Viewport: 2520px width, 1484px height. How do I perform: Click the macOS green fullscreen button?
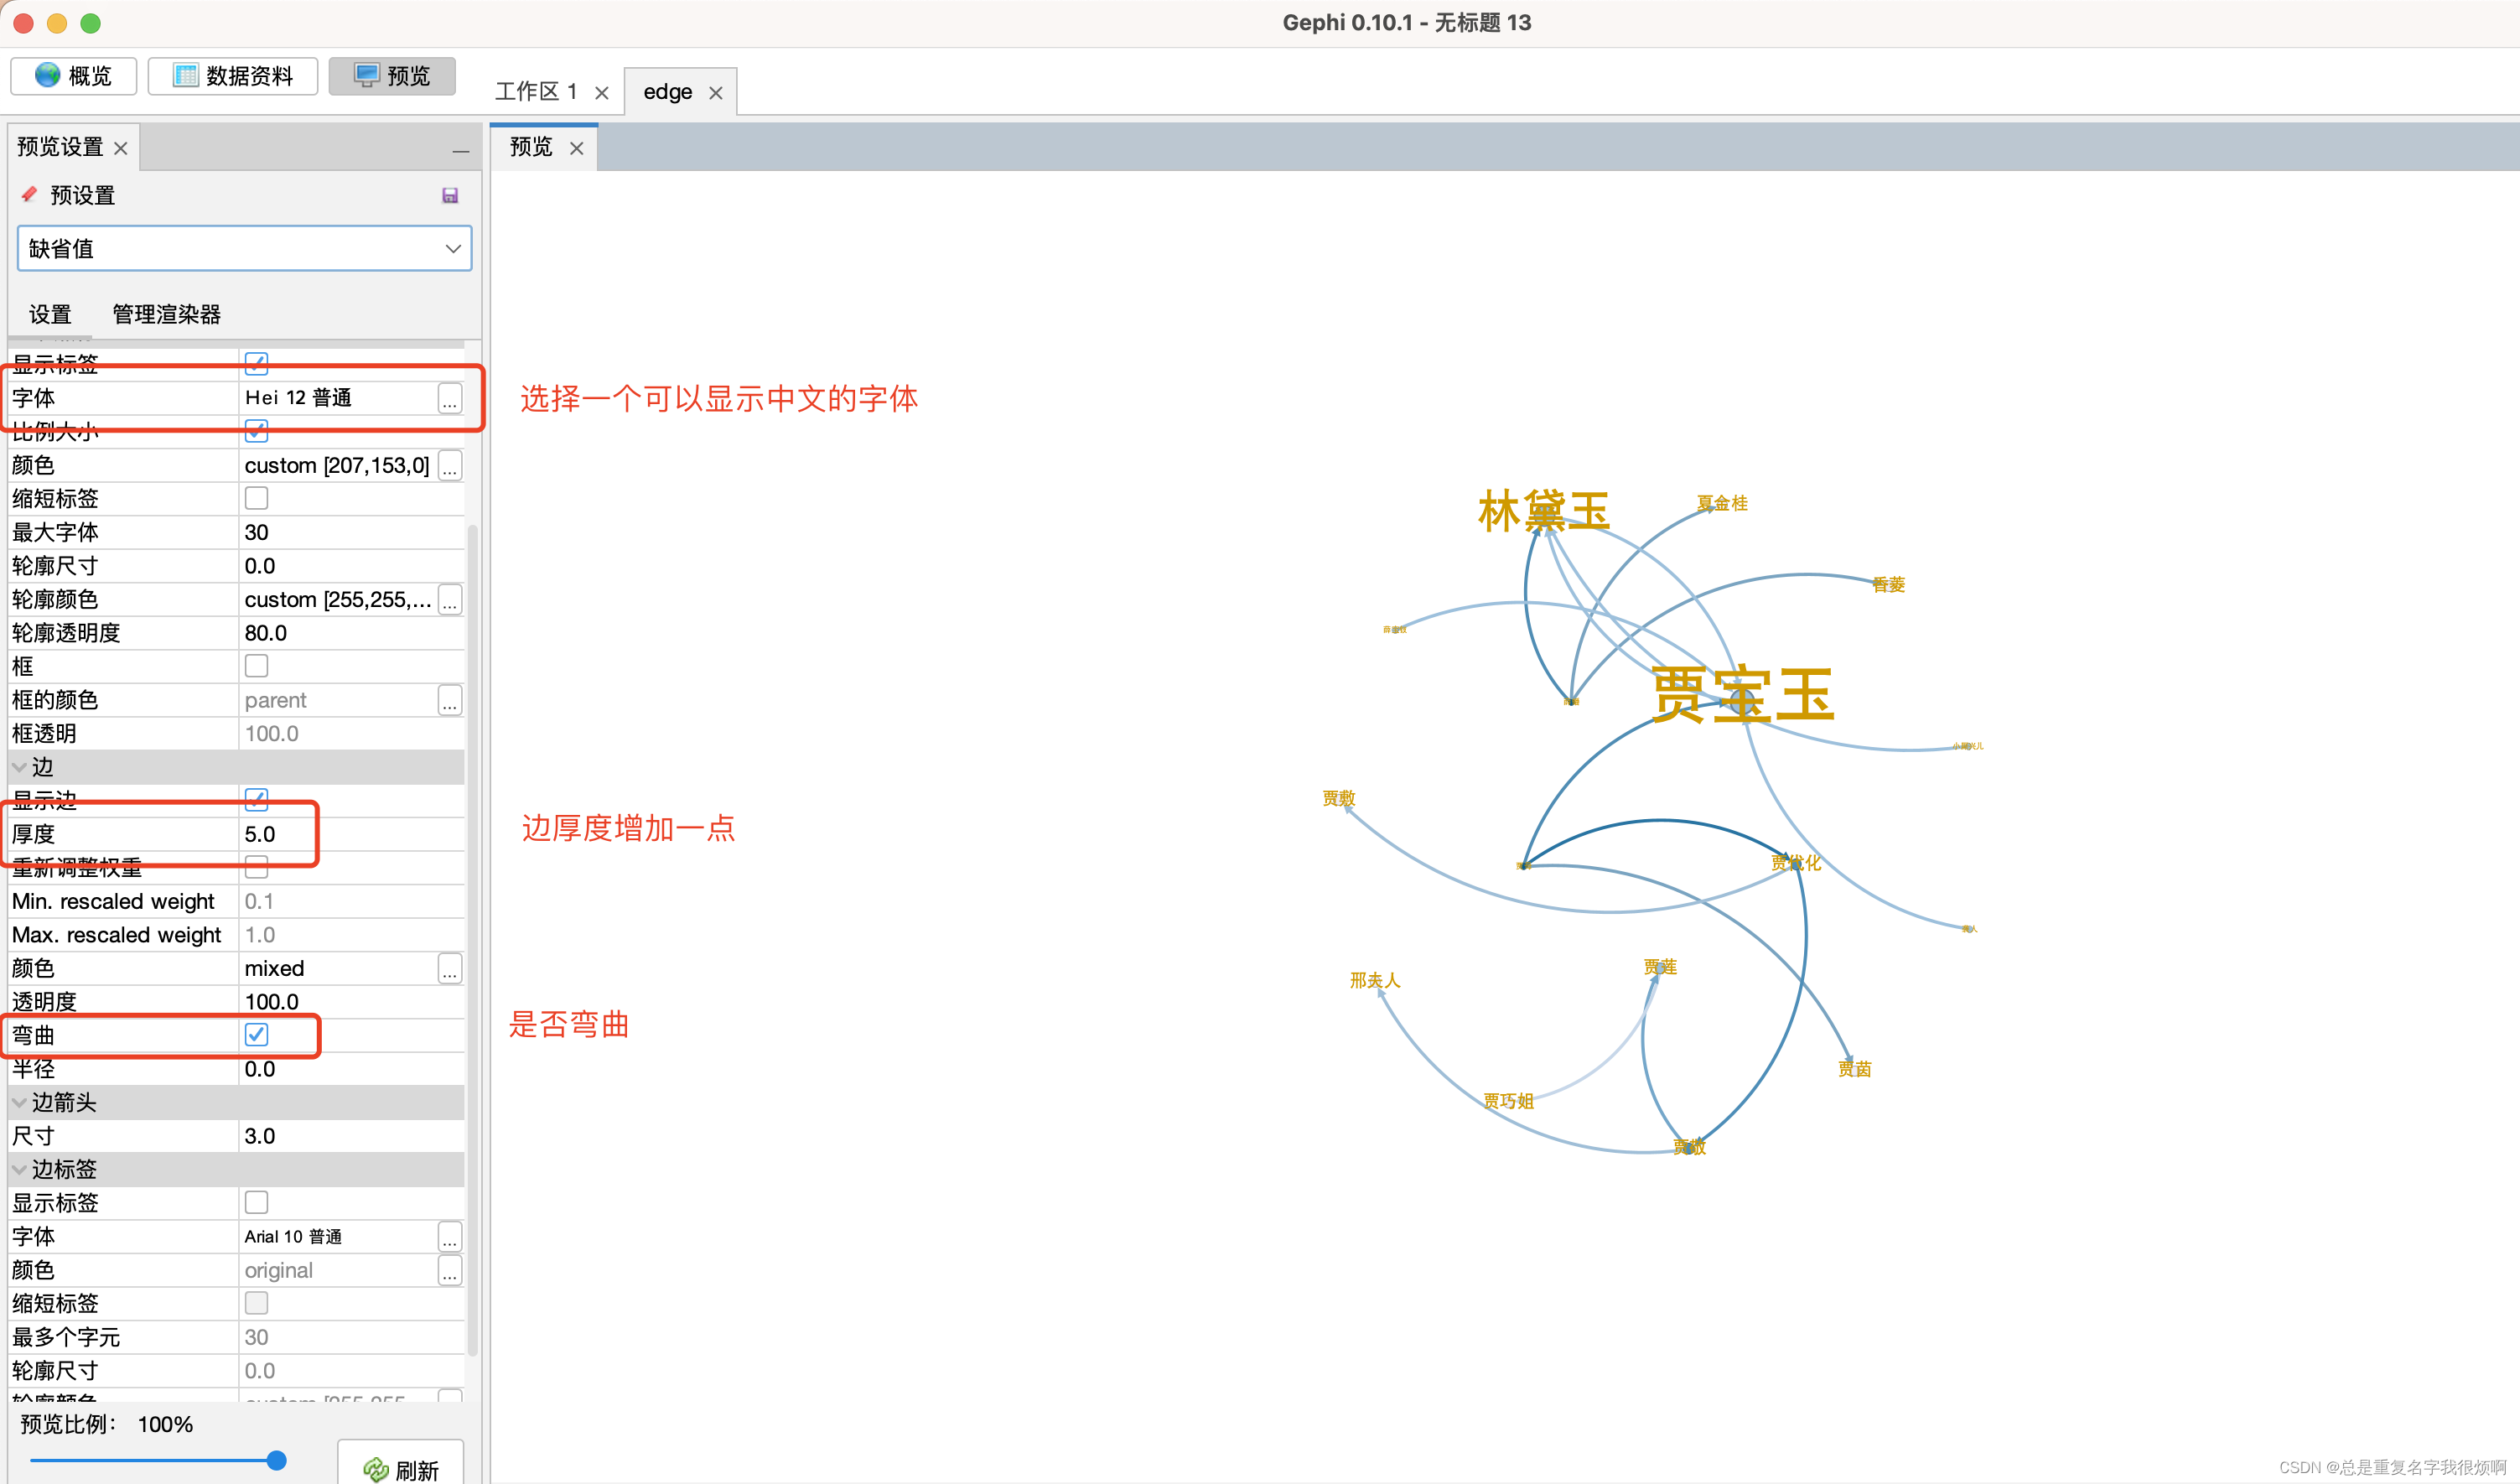point(90,22)
